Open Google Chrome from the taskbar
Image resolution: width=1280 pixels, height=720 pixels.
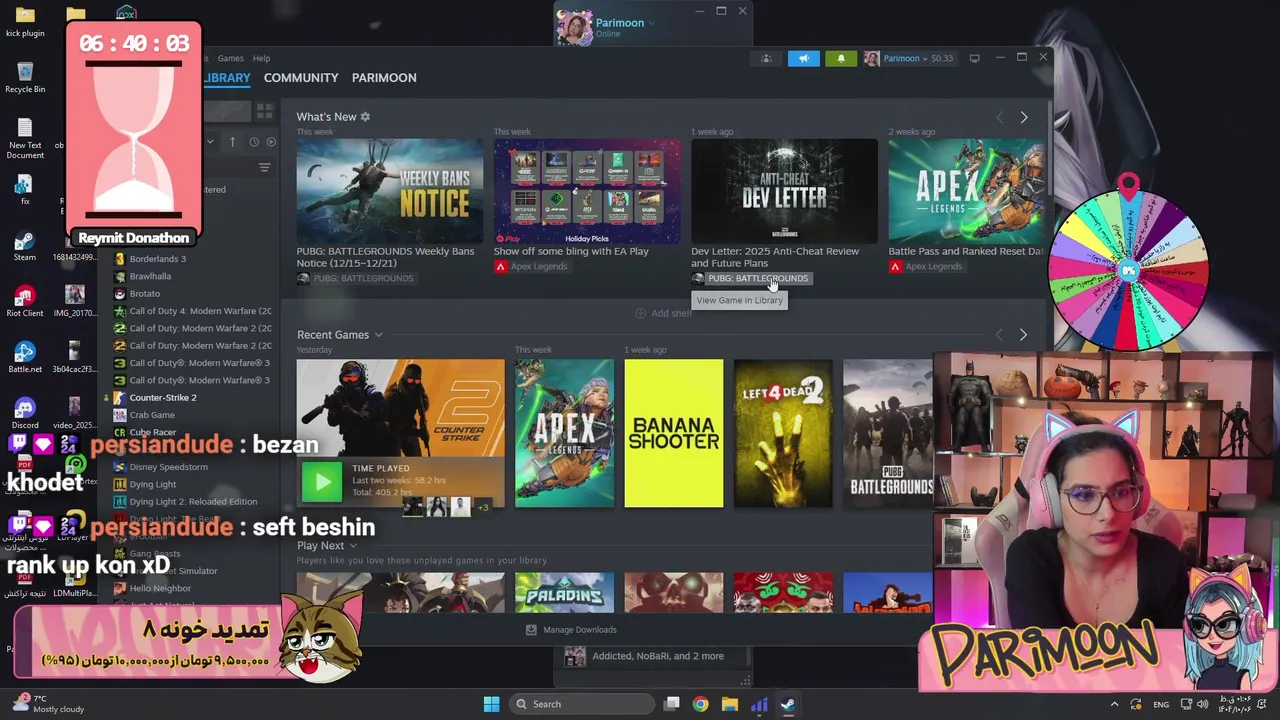point(700,704)
